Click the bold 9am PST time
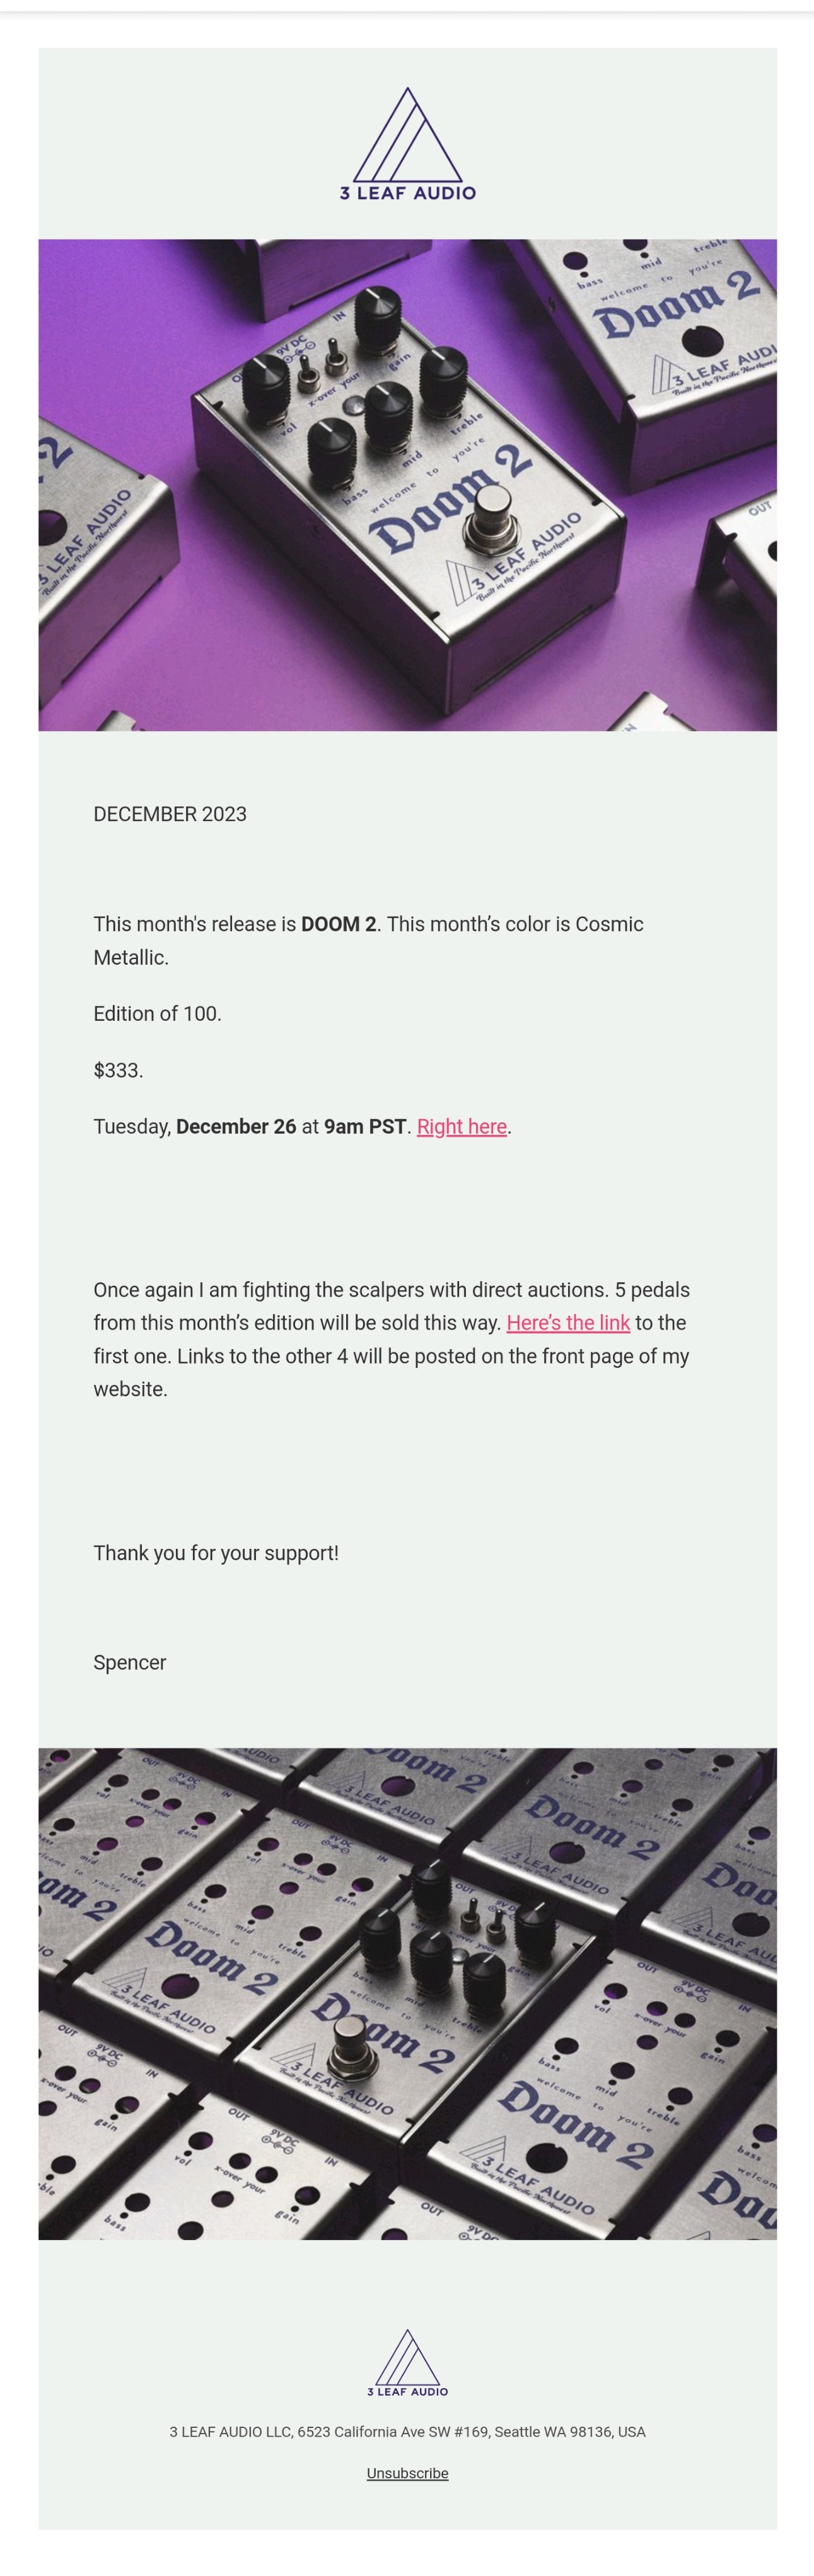Viewport: 814px width, 2576px height. pos(365,1126)
